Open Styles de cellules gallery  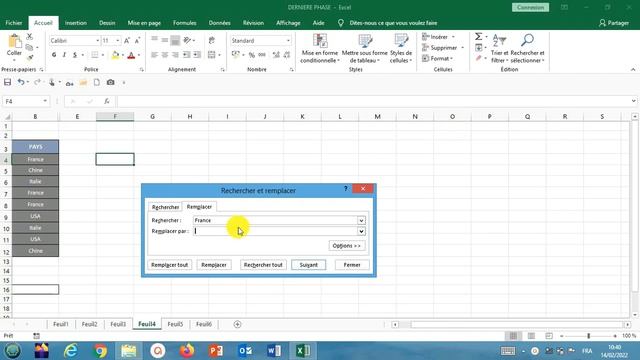point(401,49)
